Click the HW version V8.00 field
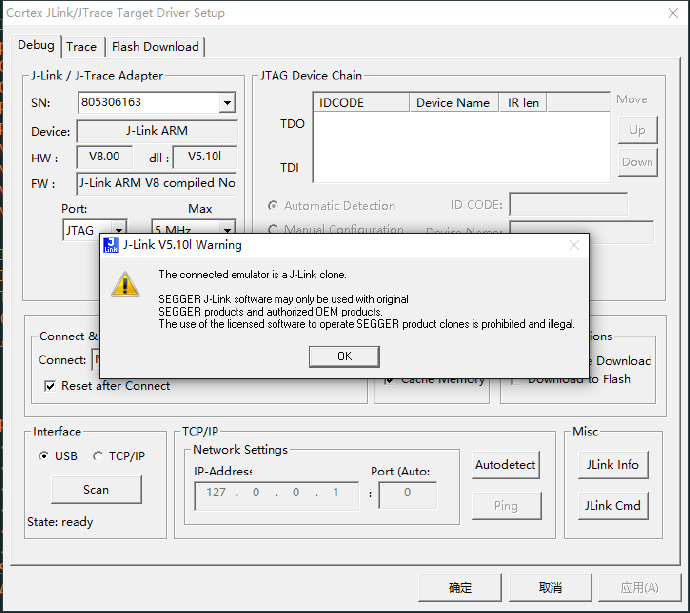690x613 pixels. point(104,157)
